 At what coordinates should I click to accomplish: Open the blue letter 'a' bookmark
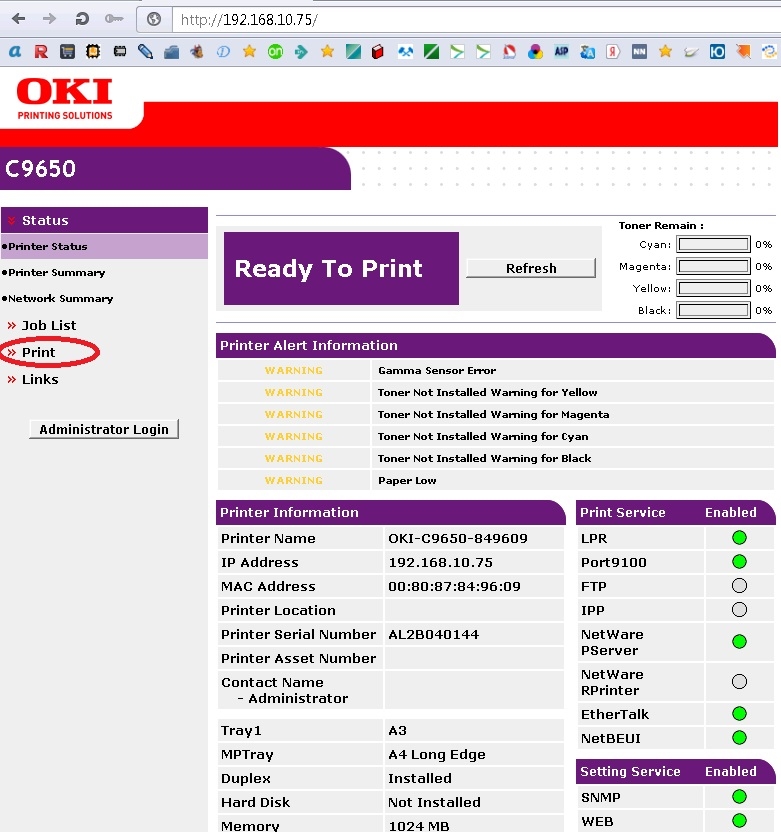pyautogui.click(x=15, y=51)
